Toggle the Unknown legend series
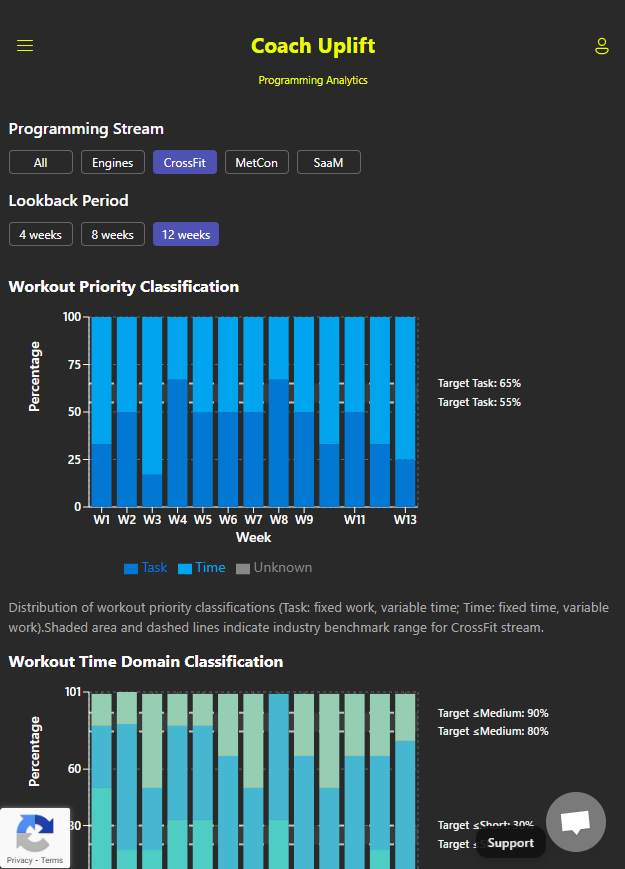 coord(274,568)
